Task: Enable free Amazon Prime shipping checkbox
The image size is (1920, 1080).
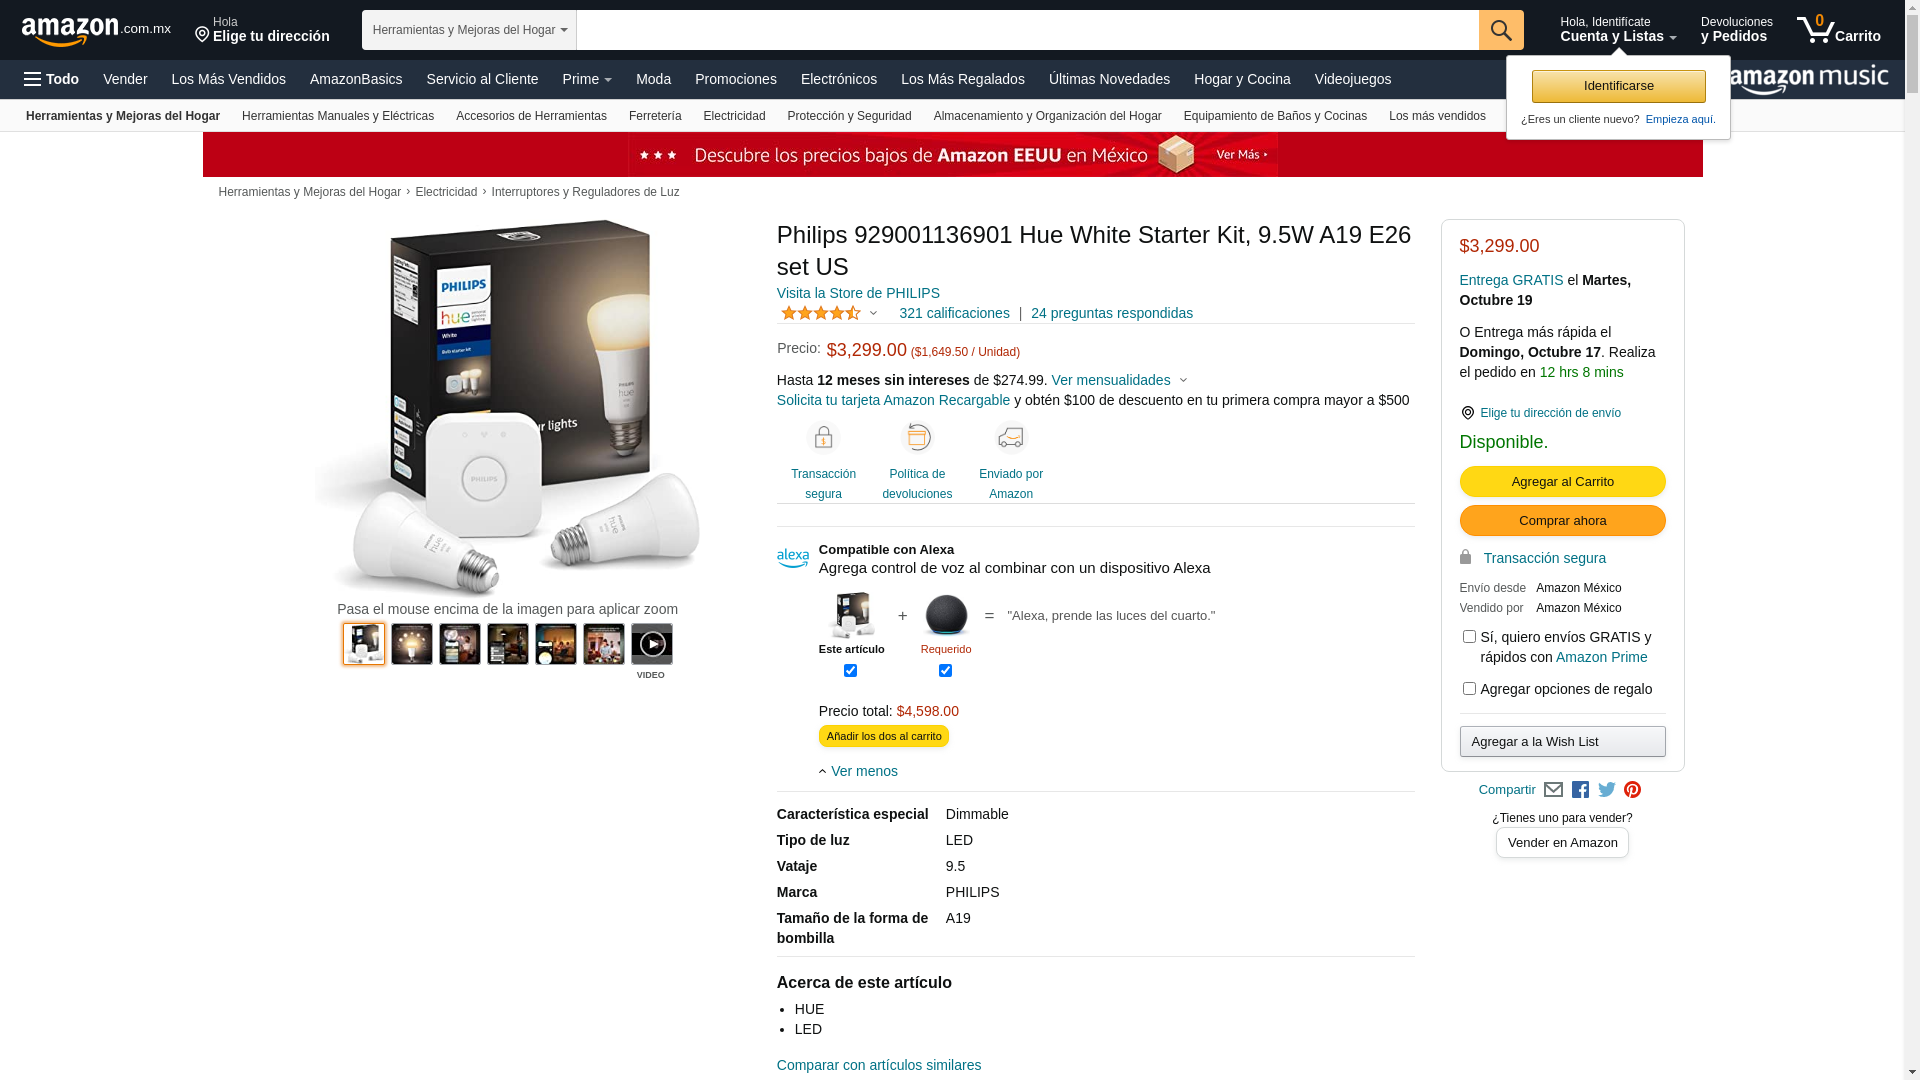Action: 1469,637
